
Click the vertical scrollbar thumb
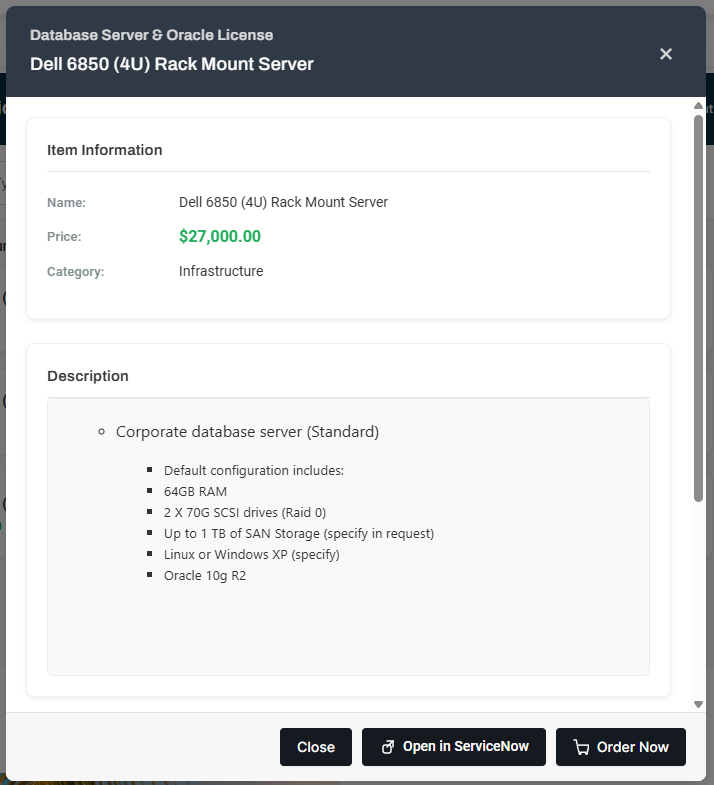pos(698,308)
